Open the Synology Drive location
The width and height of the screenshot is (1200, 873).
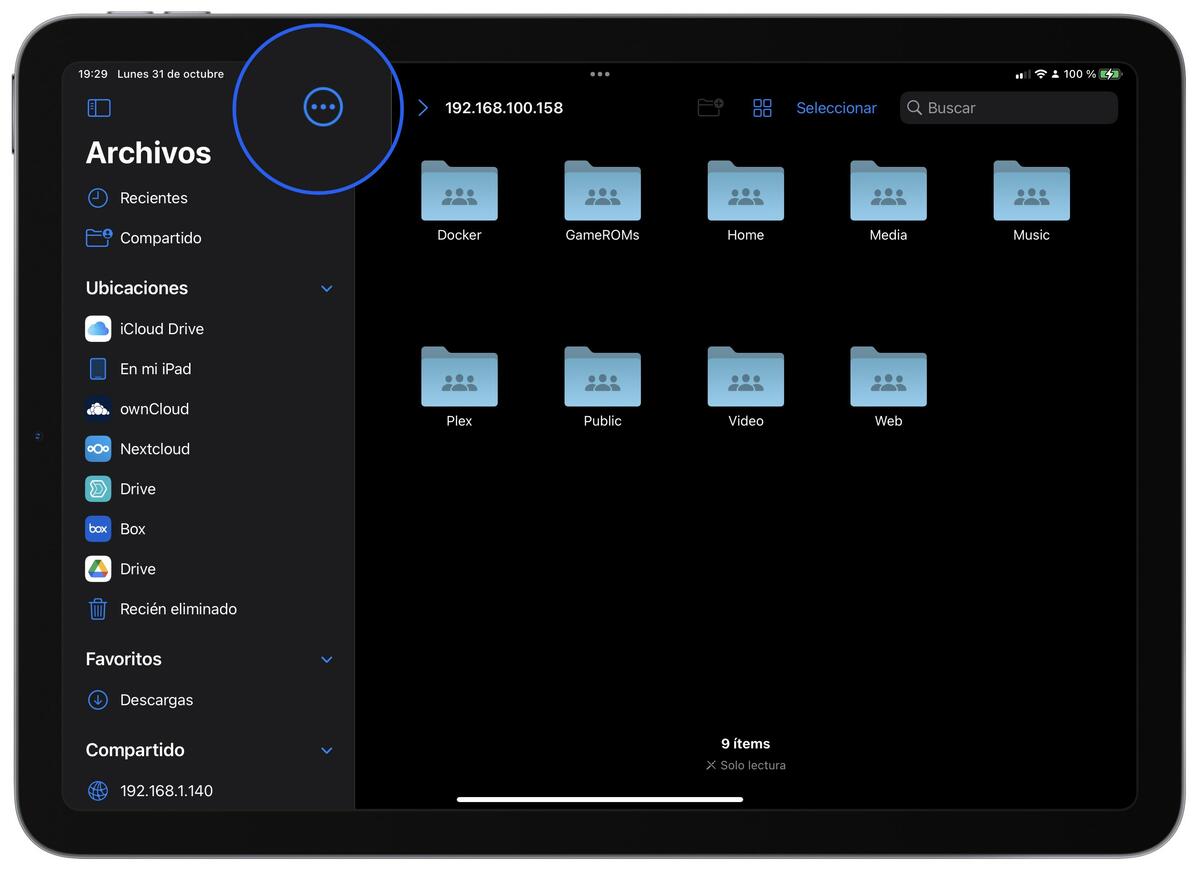coord(208,489)
